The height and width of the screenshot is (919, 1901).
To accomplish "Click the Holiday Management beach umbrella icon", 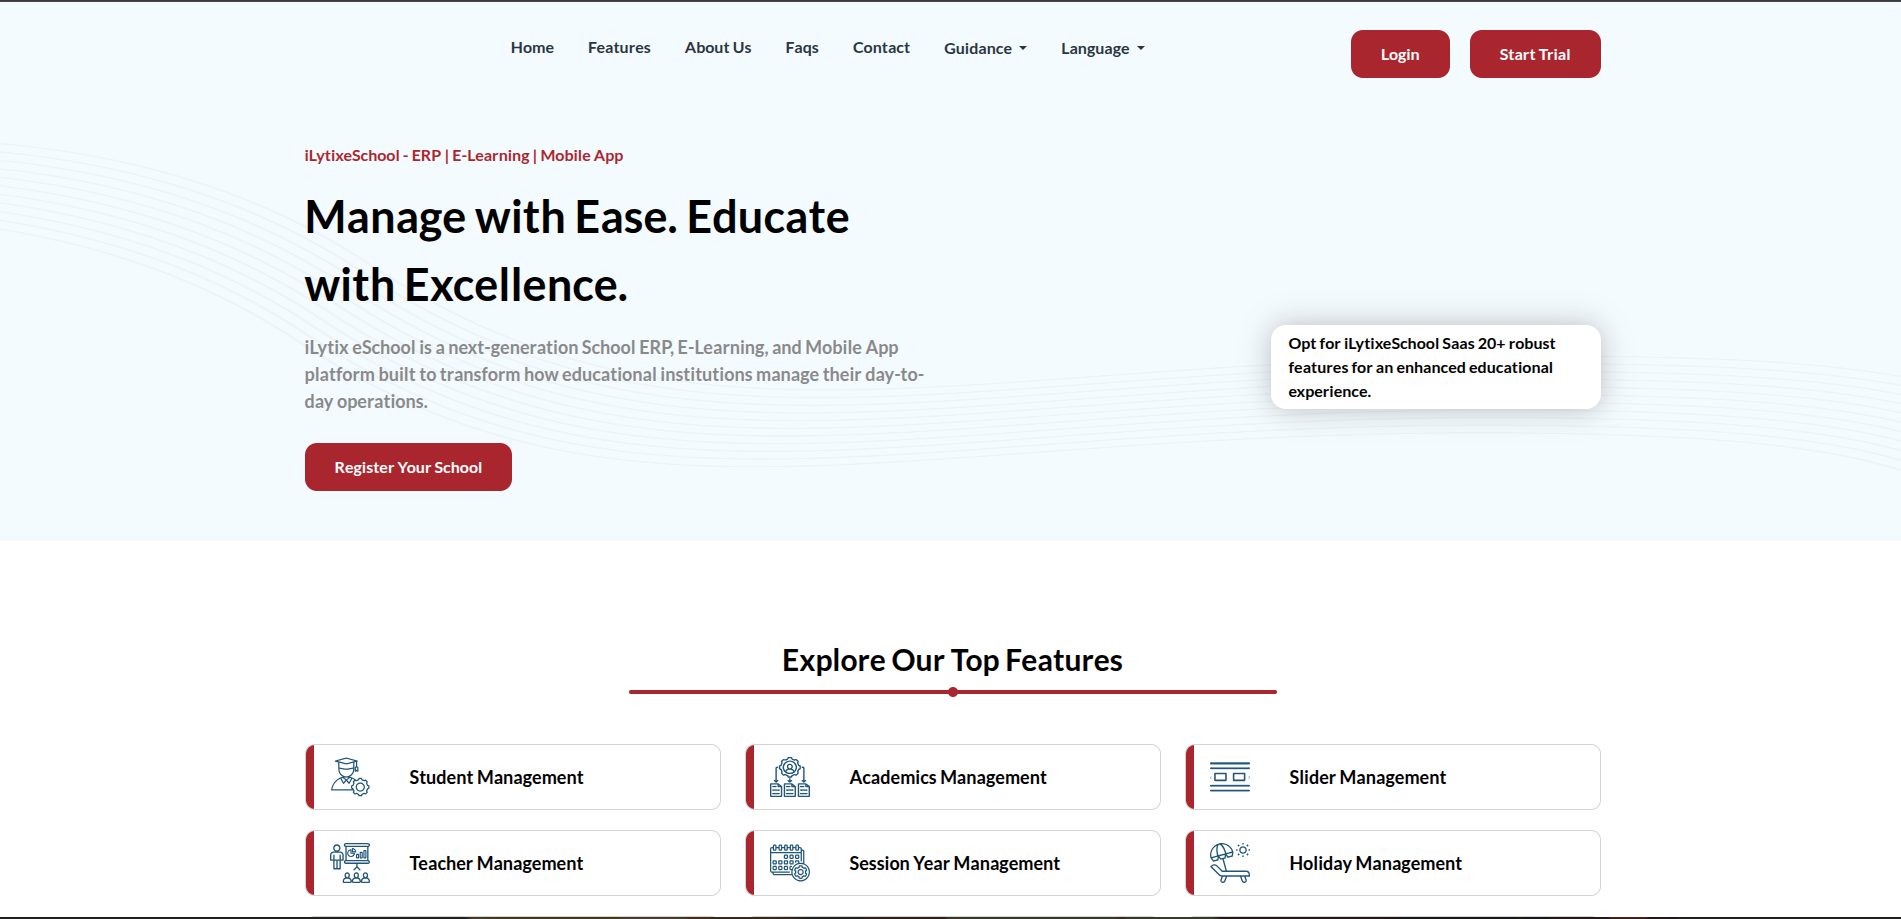I will pyautogui.click(x=1230, y=863).
